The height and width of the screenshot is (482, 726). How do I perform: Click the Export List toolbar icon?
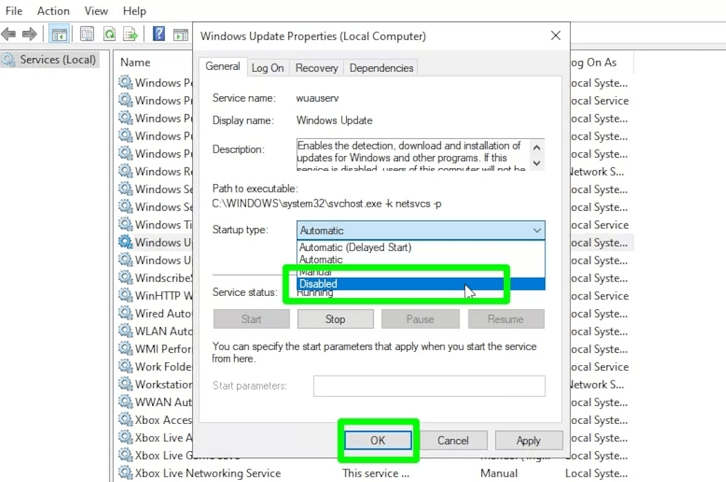(x=131, y=34)
